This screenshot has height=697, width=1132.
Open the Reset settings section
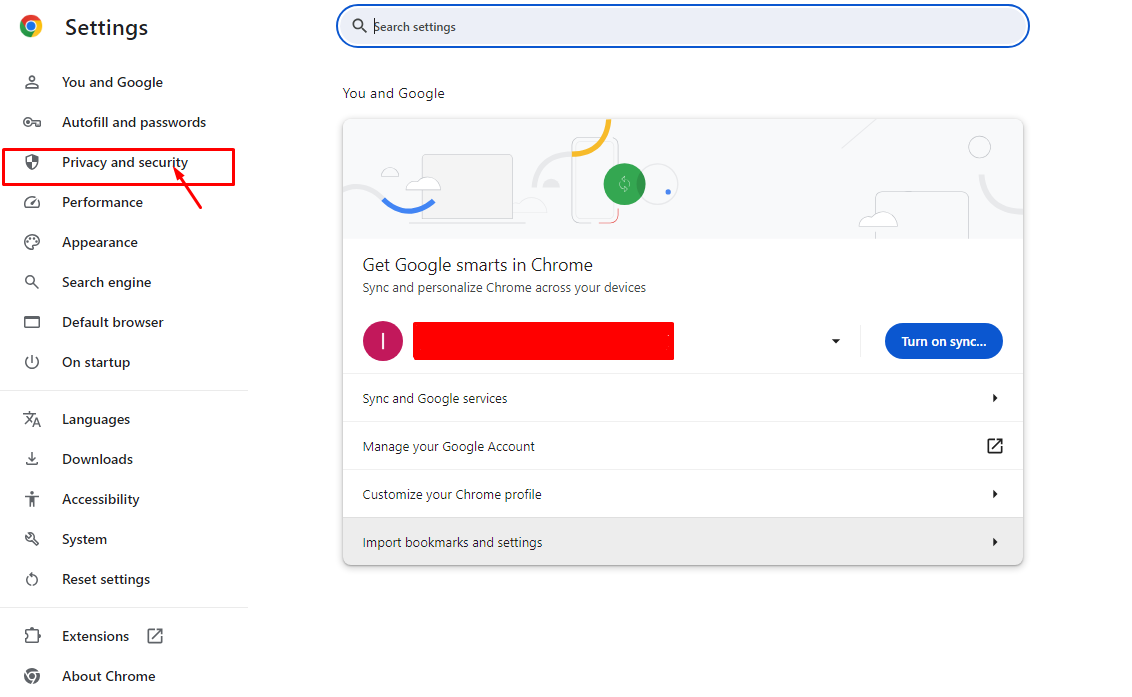pyautogui.click(x=106, y=579)
